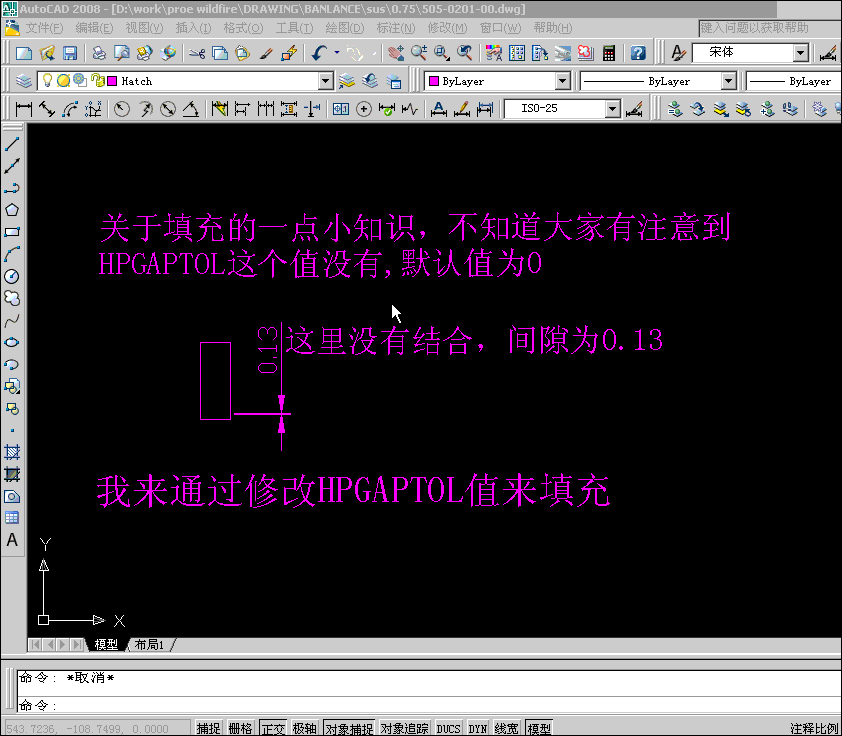842x736 pixels.
Task: Activate the Pan hand tool
Action: point(396,53)
